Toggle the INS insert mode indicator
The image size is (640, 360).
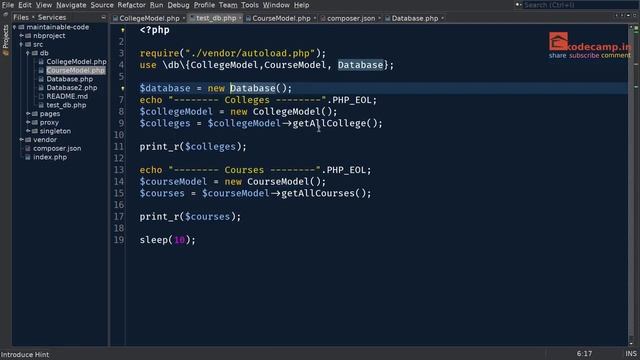tap(631, 354)
